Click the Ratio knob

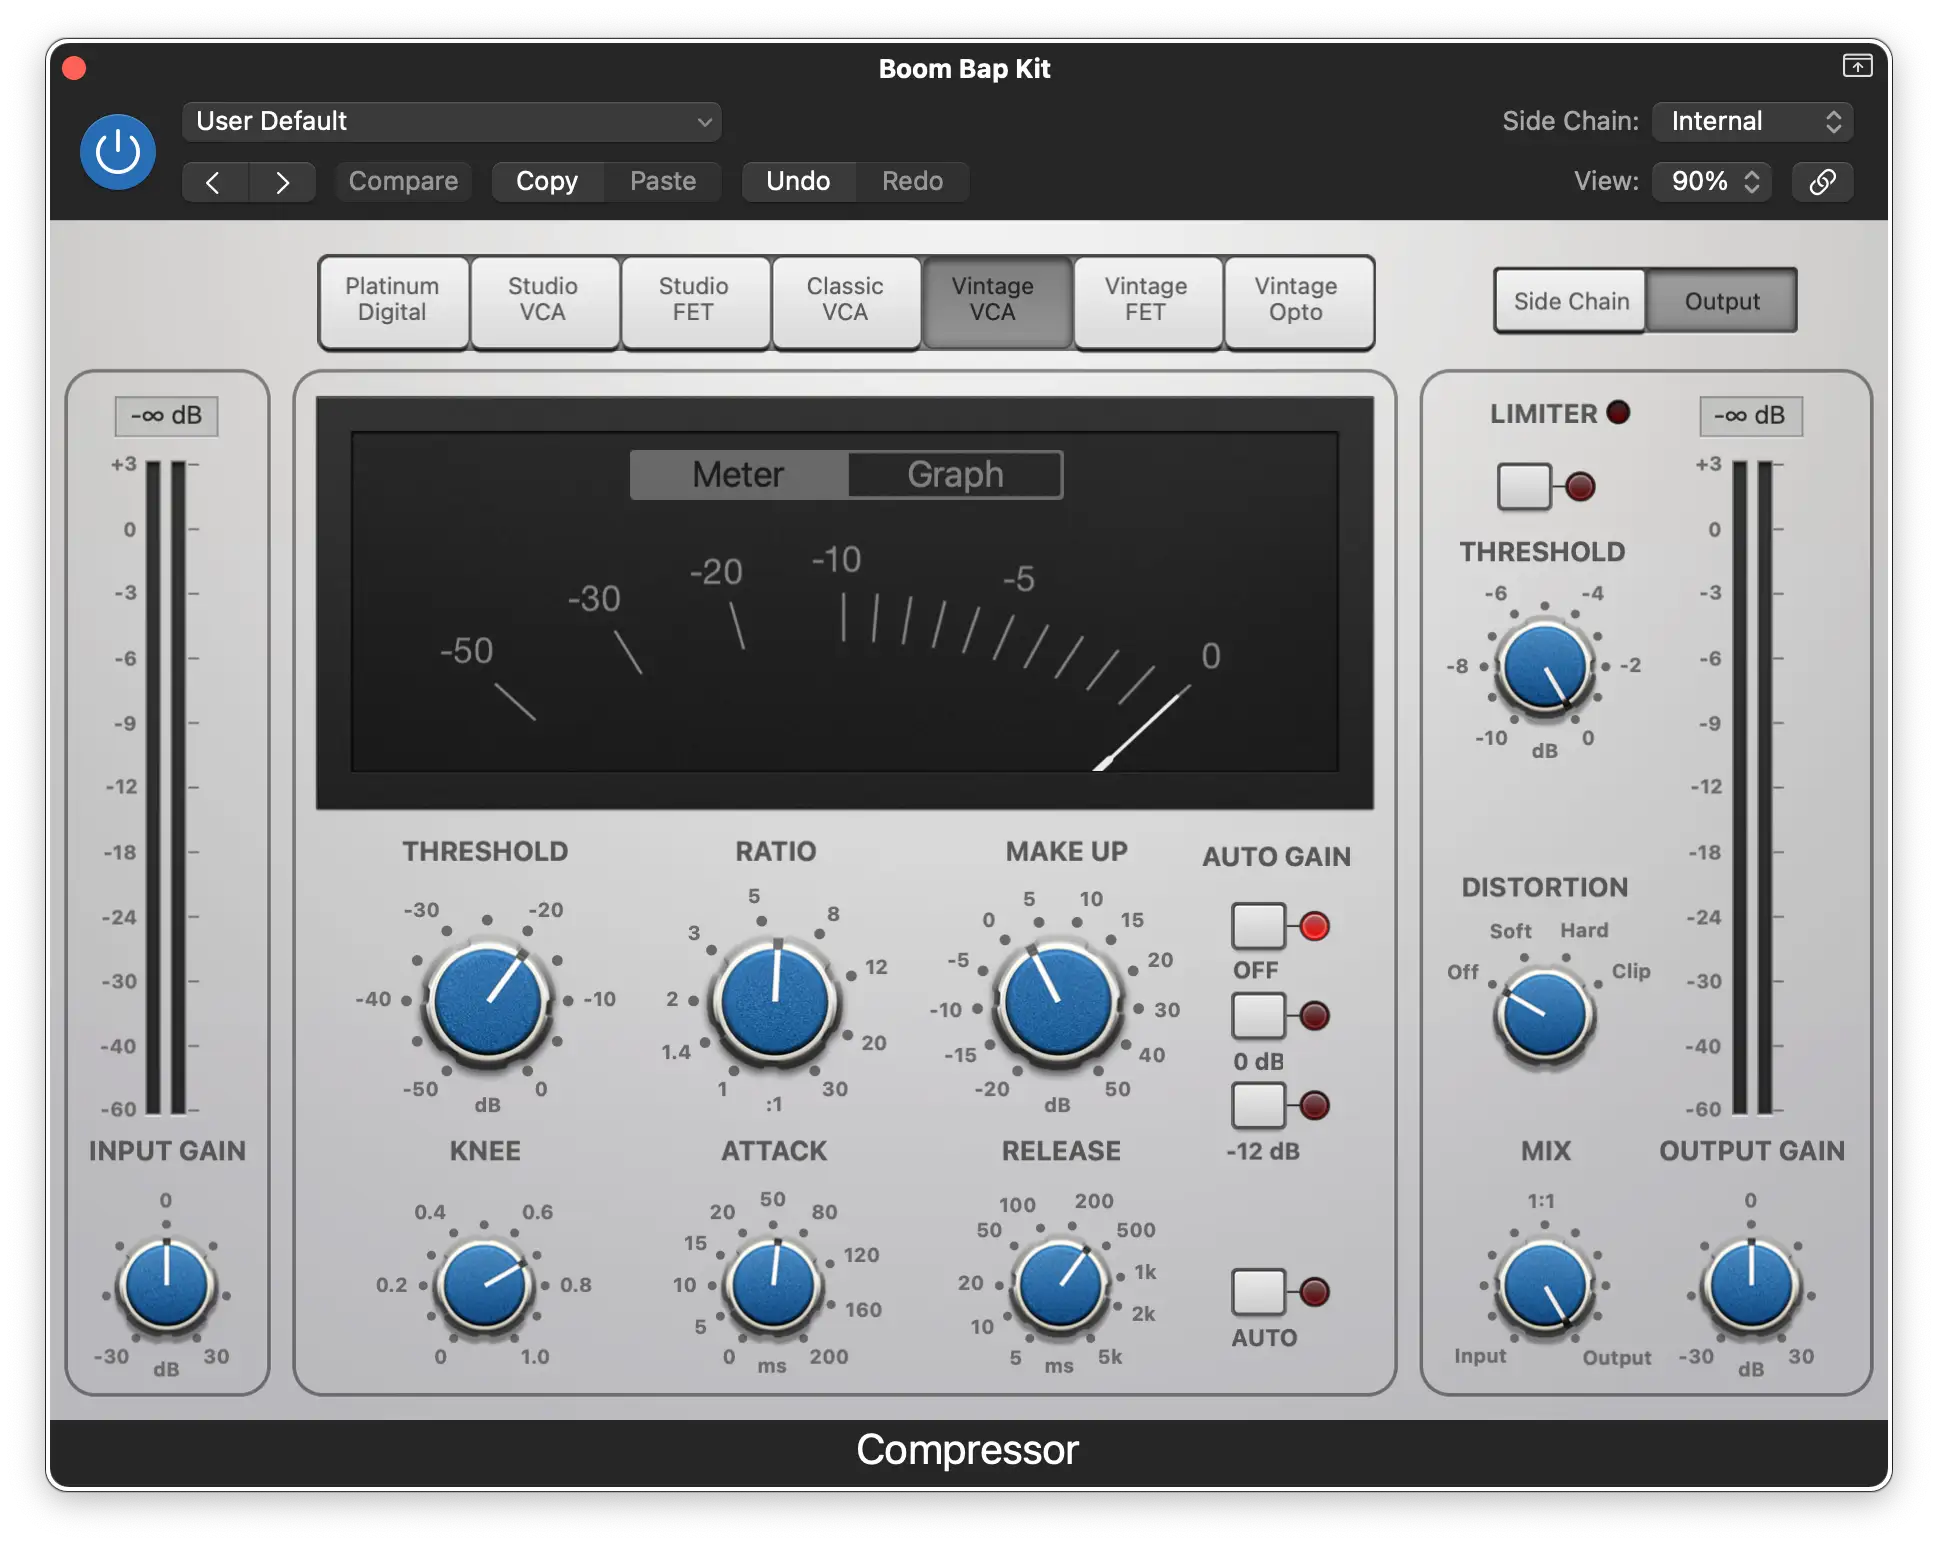pyautogui.click(x=775, y=1000)
